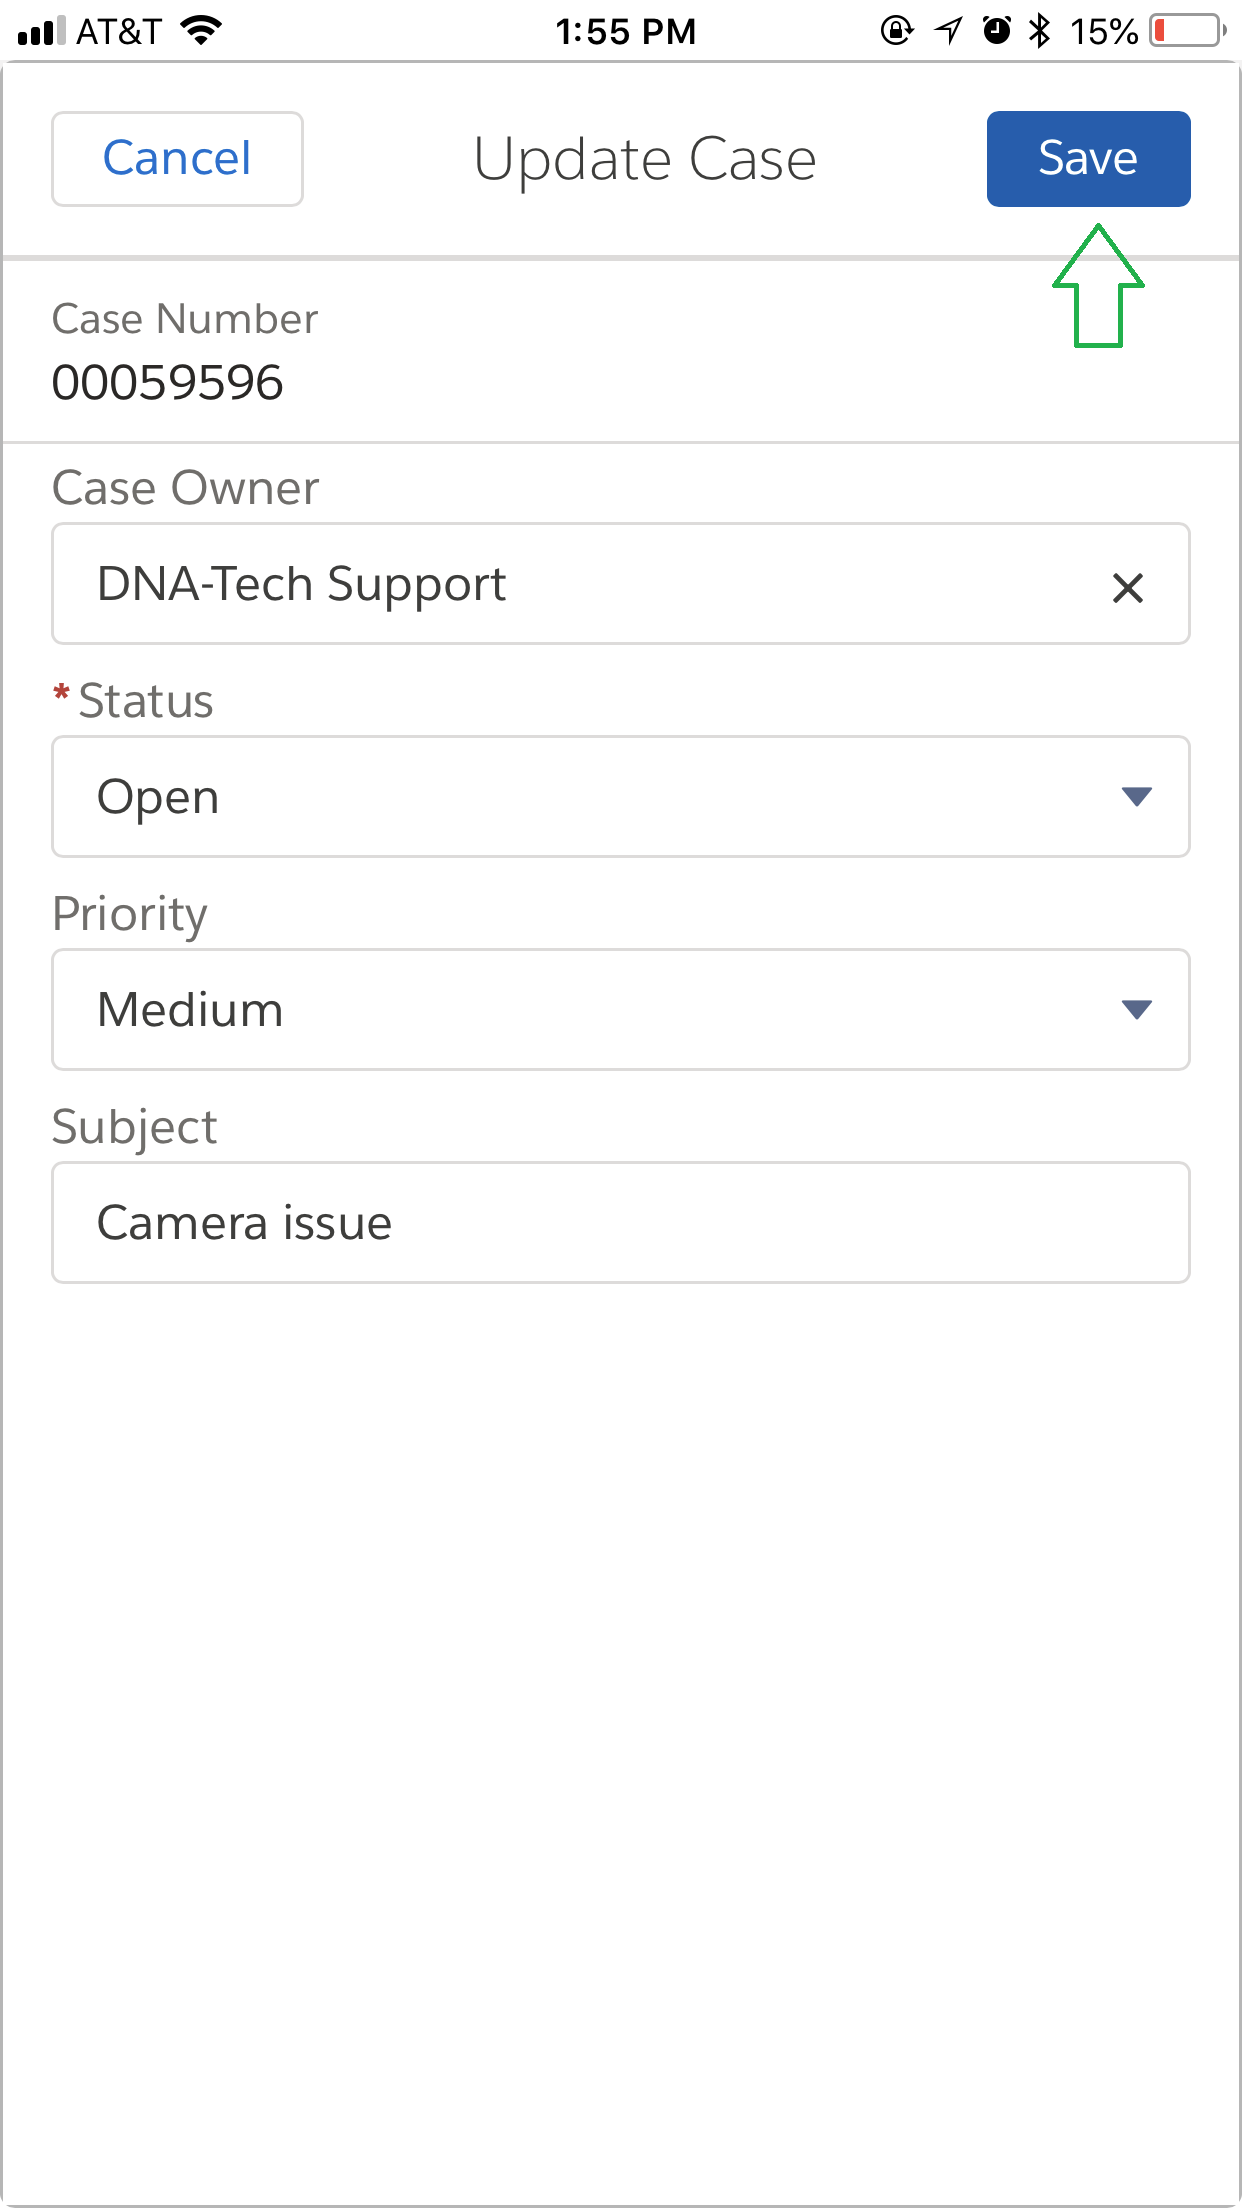This screenshot has height=2208, width=1242.
Task: Tap the case number 00059596
Action: coord(168,383)
